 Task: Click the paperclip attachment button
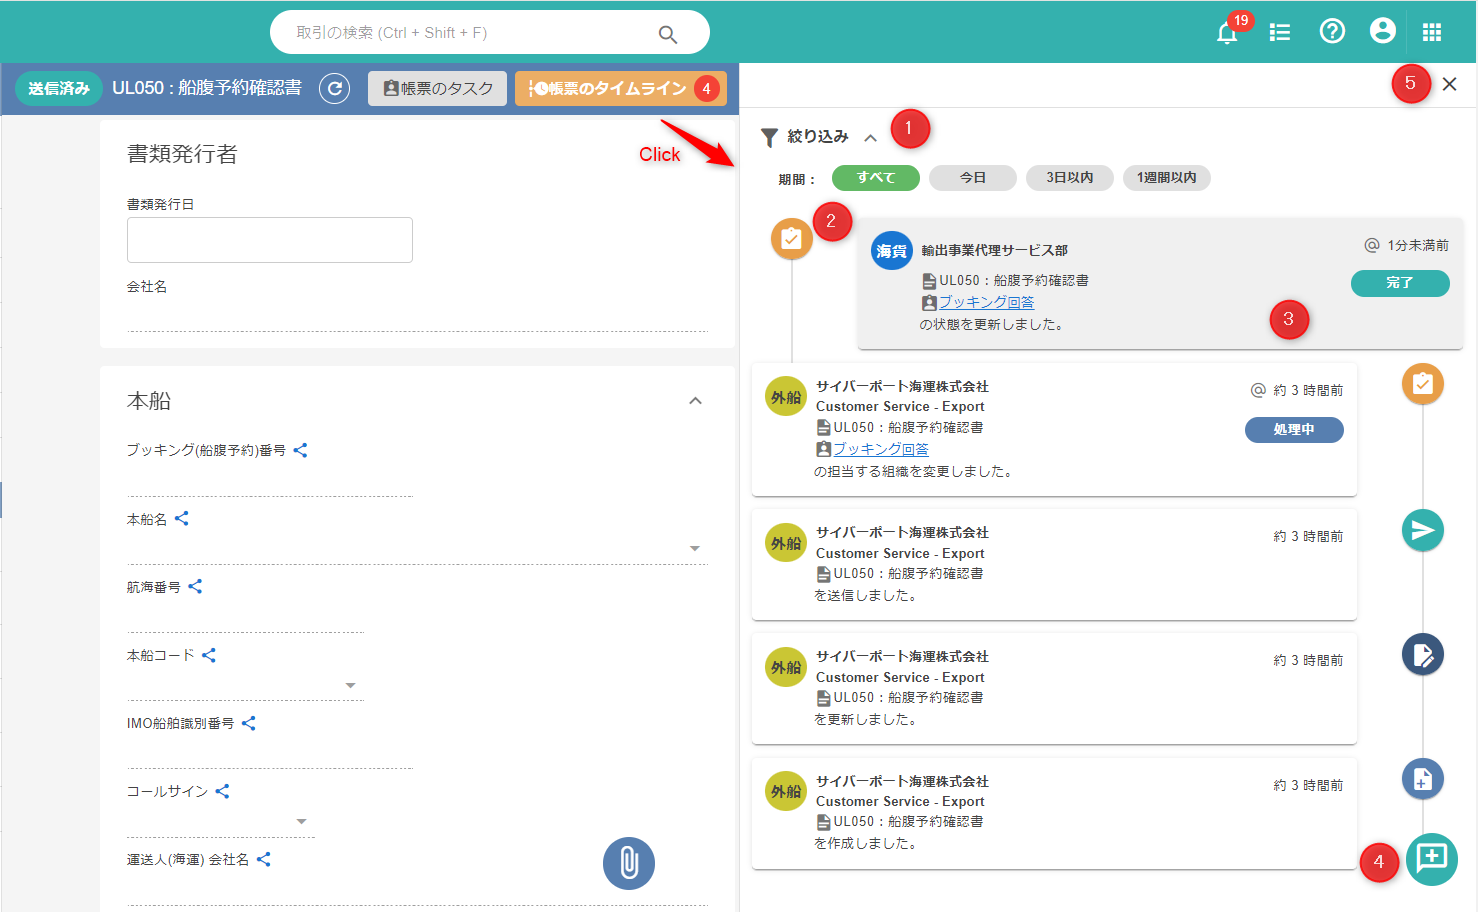coord(628,863)
